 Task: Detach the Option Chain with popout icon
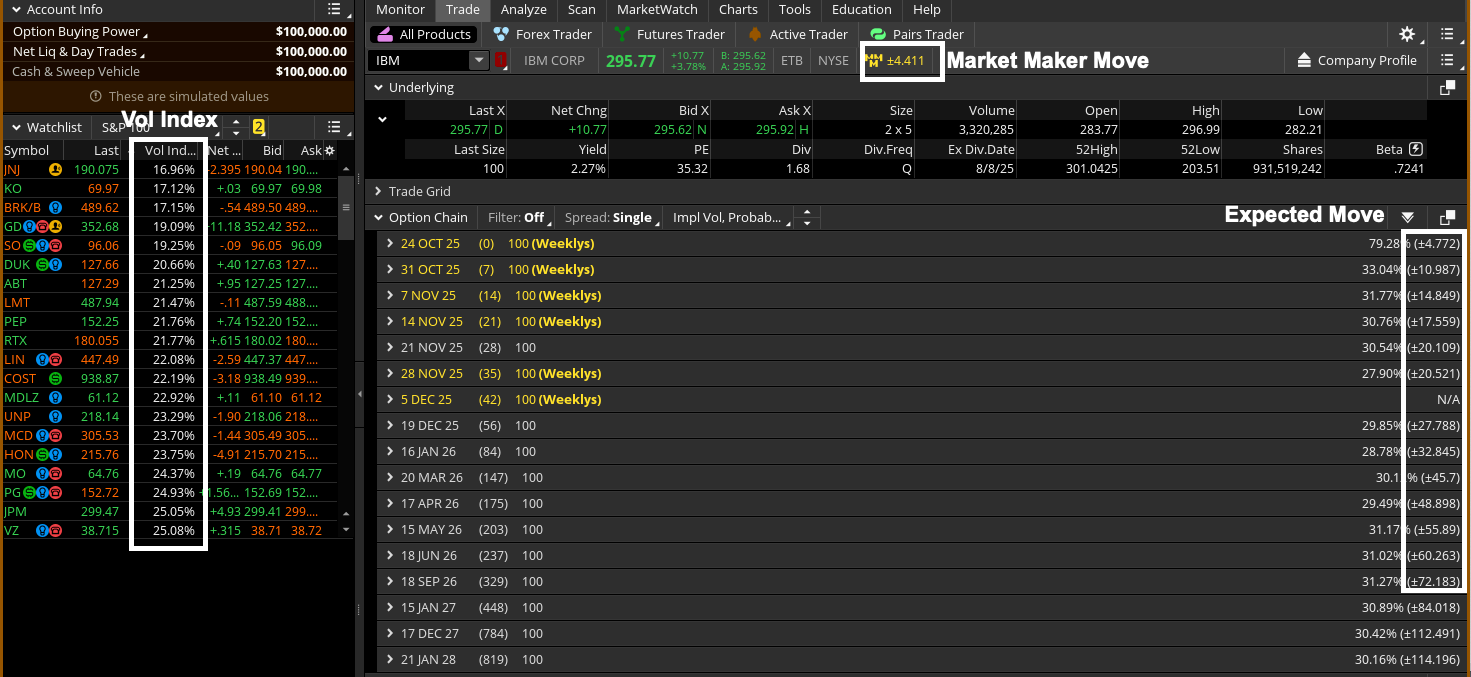pyautogui.click(x=1447, y=217)
